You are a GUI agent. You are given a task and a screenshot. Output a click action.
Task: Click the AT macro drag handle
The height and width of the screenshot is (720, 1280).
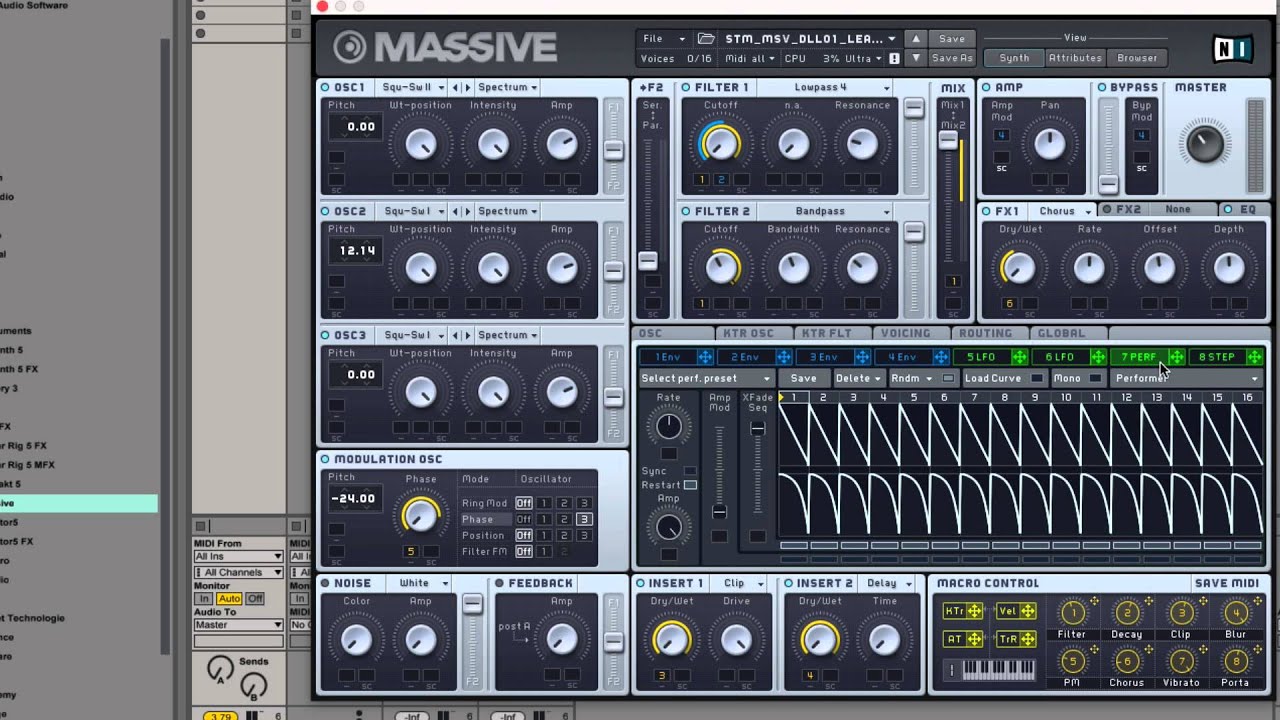click(x=975, y=639)
